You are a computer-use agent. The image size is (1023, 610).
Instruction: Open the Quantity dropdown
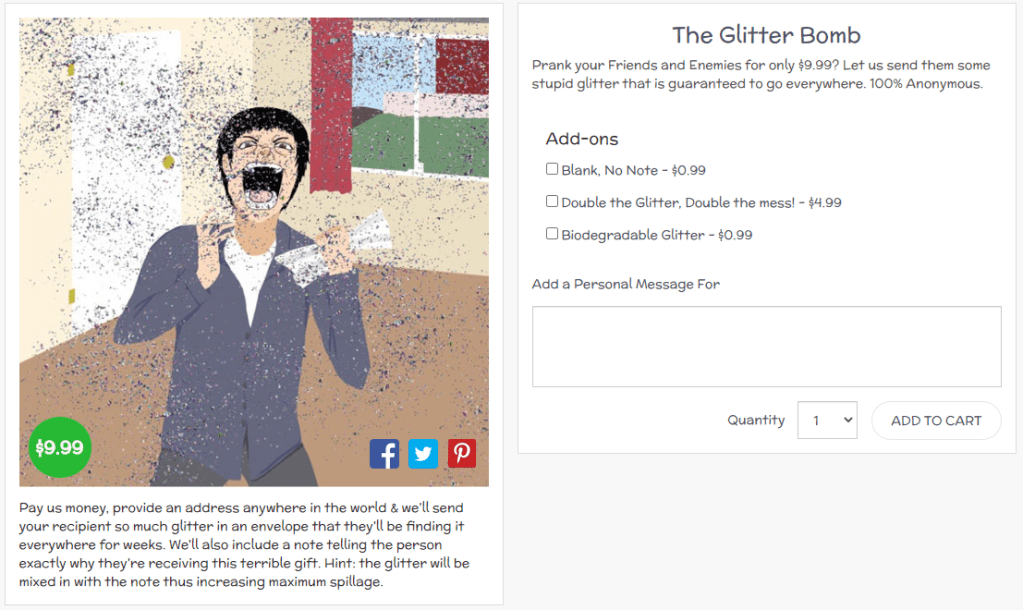point(827,421)
